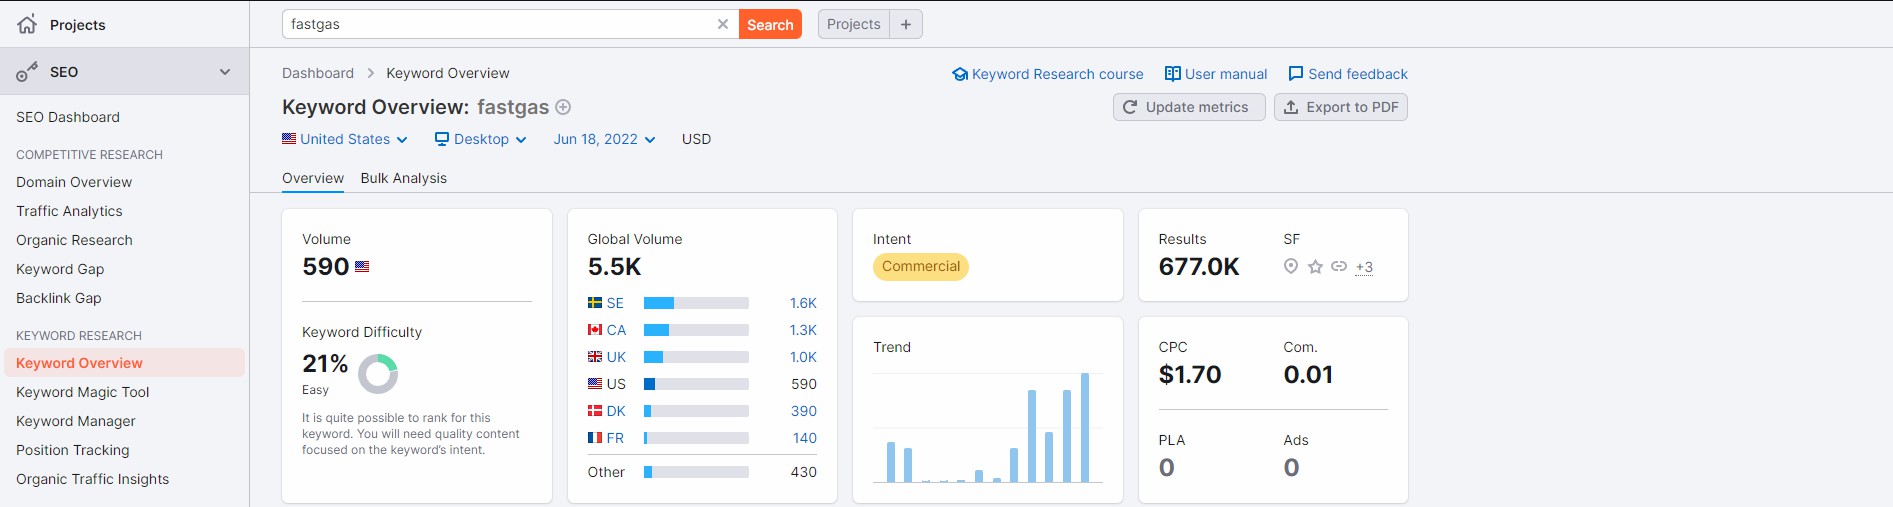1893x507 pixels.
Task: Clear the fastgas search field
Action: coord(723,24)
